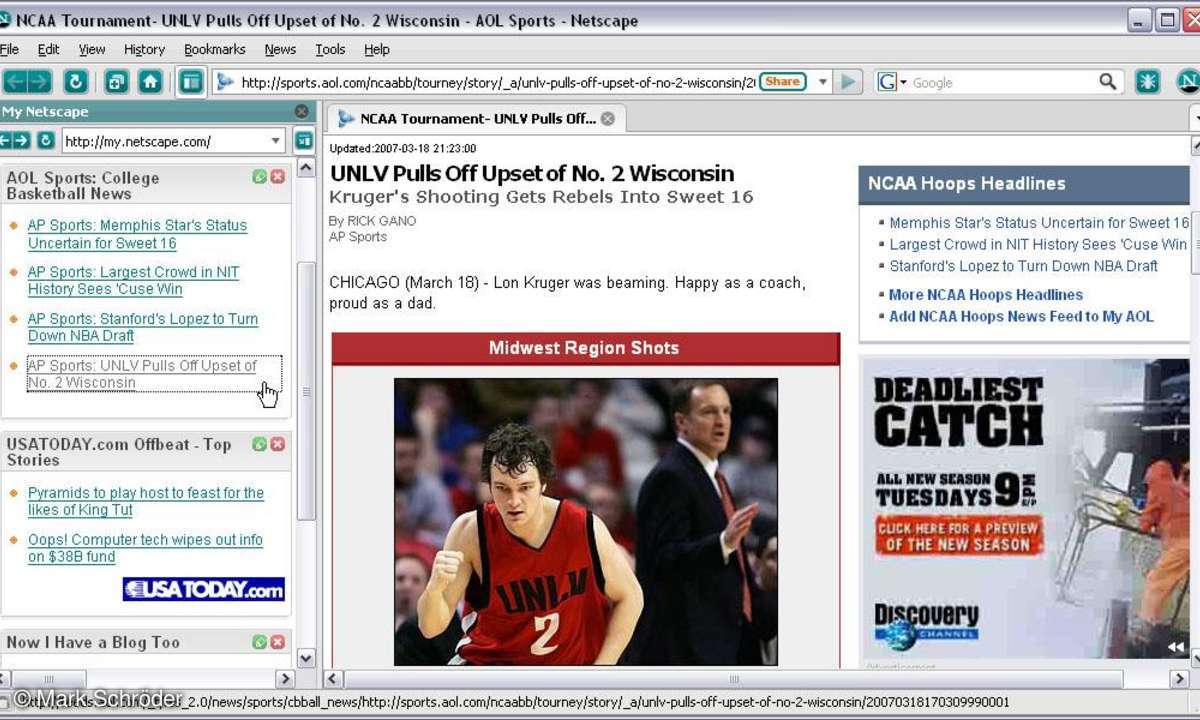Click the Discovery Channel logo in ad
The width and height of the screenshot is (1200, 720).
pyautogui.click(x=925, y=627)
